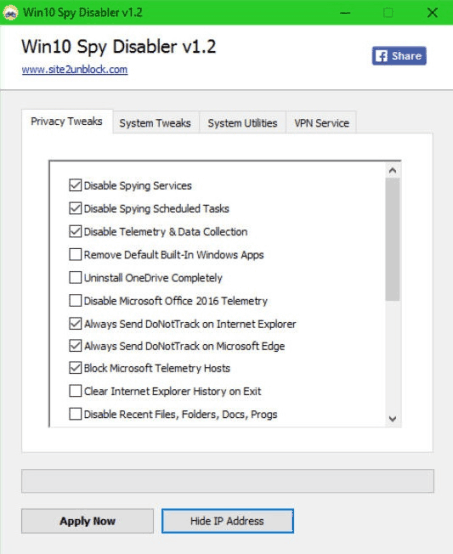This screenshot has width=453, height=554.
Task: Click the scroll down arrow in list
Action: (393, 419)
